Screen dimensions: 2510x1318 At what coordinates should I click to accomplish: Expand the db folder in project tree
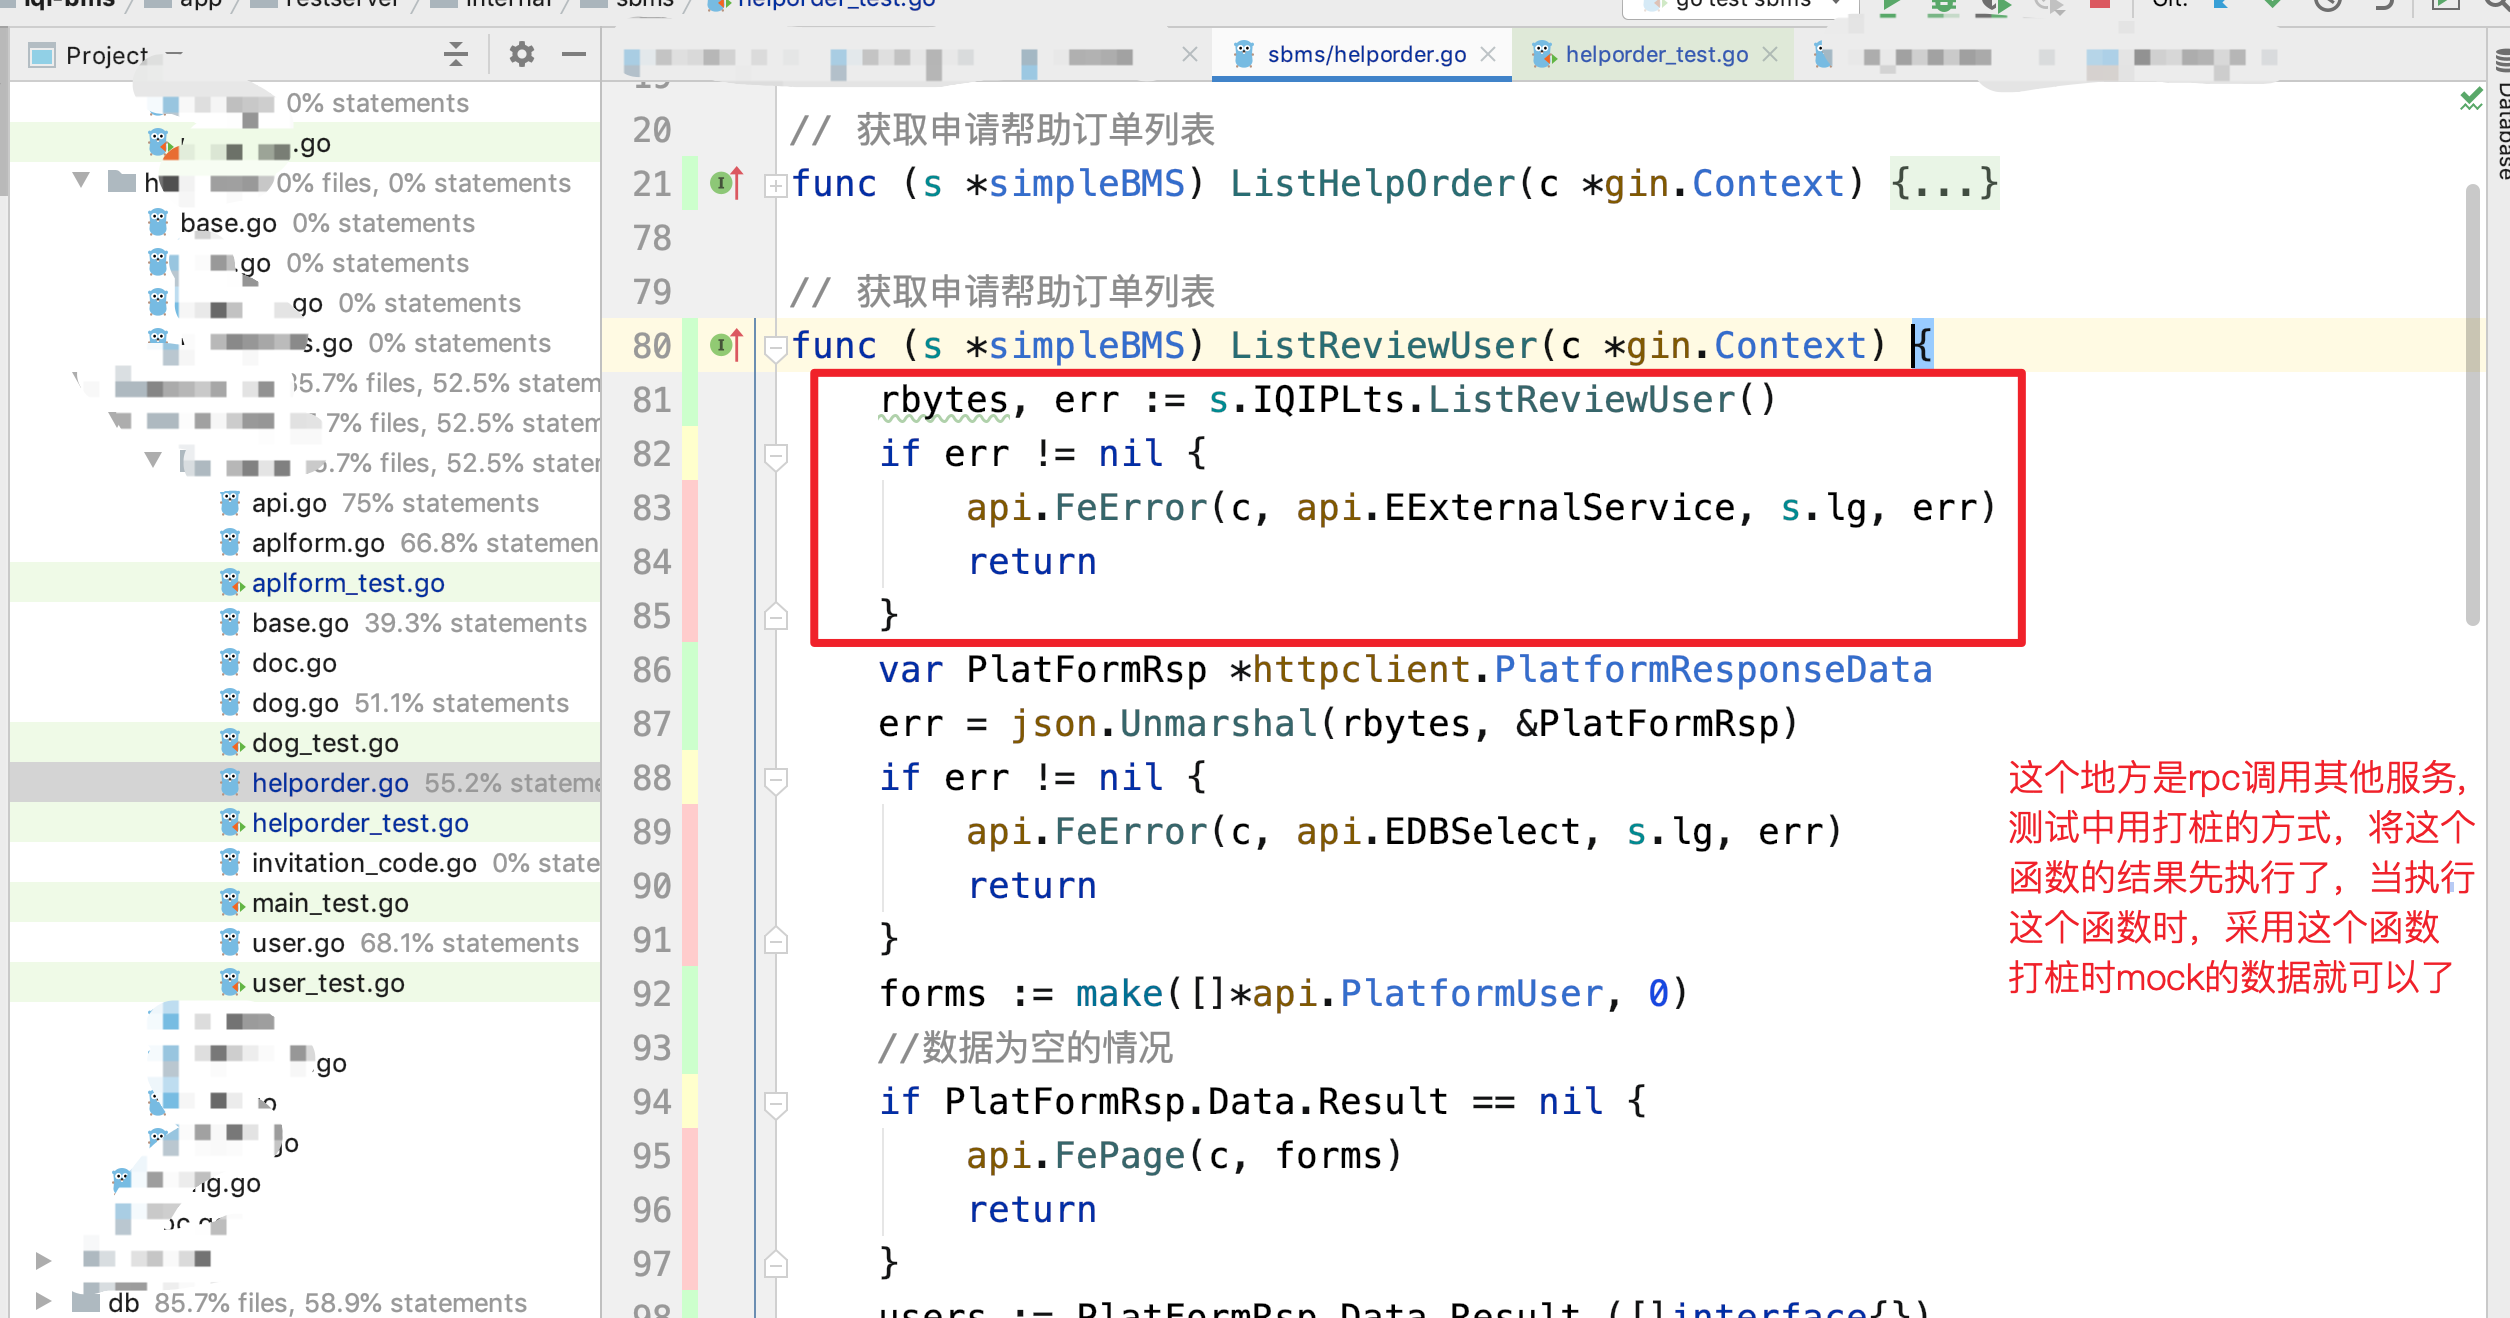click(x=42, y=1301)
